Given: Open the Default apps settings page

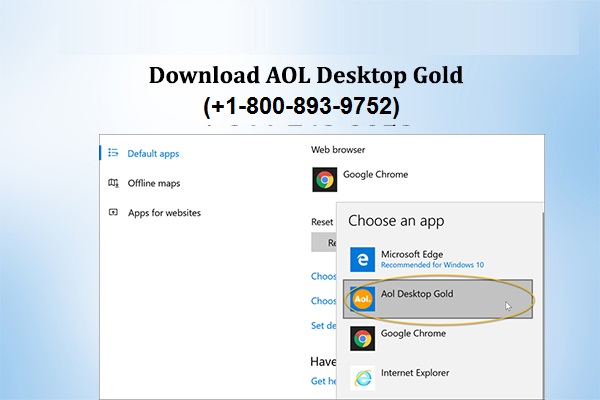Looking at the screenshot, I should (x=153, y=153).
